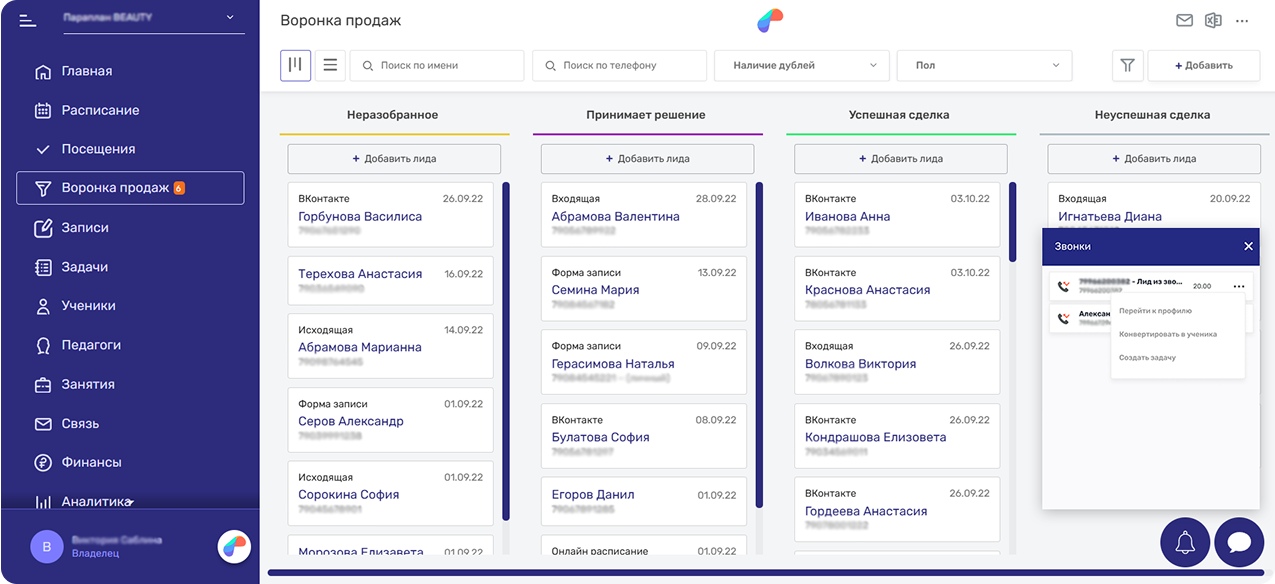Open the mail envelope icon in header
The height and width of the screenshot is (584, 1275).
1184,20
